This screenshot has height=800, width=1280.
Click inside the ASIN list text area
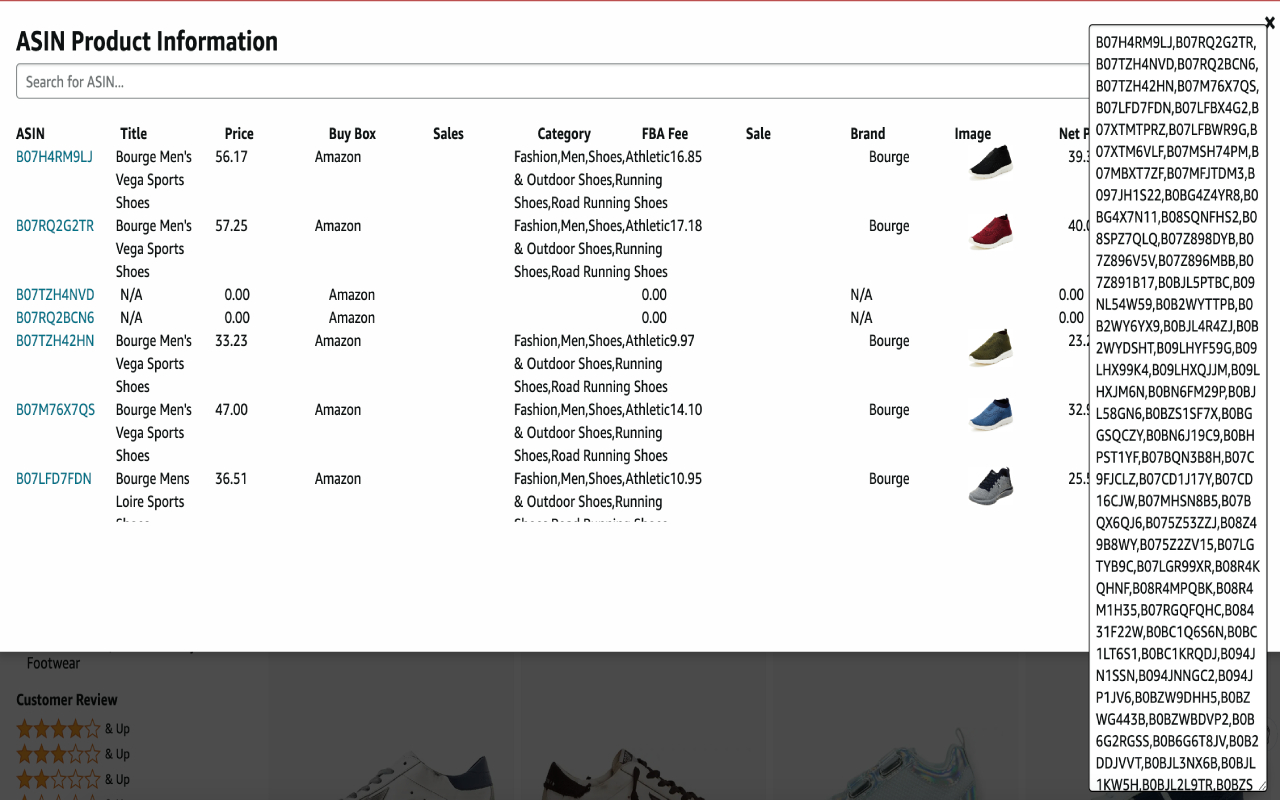1177,400
